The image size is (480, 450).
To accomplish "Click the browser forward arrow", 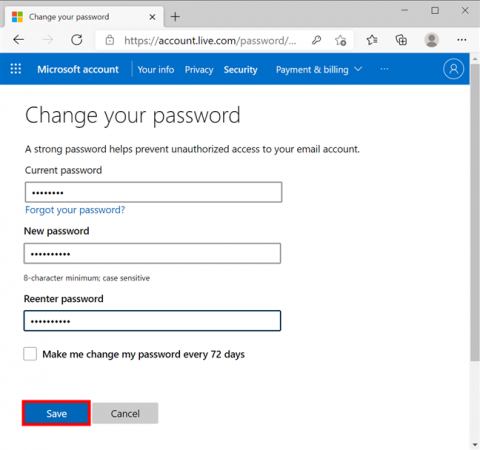I will pos(48,40).
